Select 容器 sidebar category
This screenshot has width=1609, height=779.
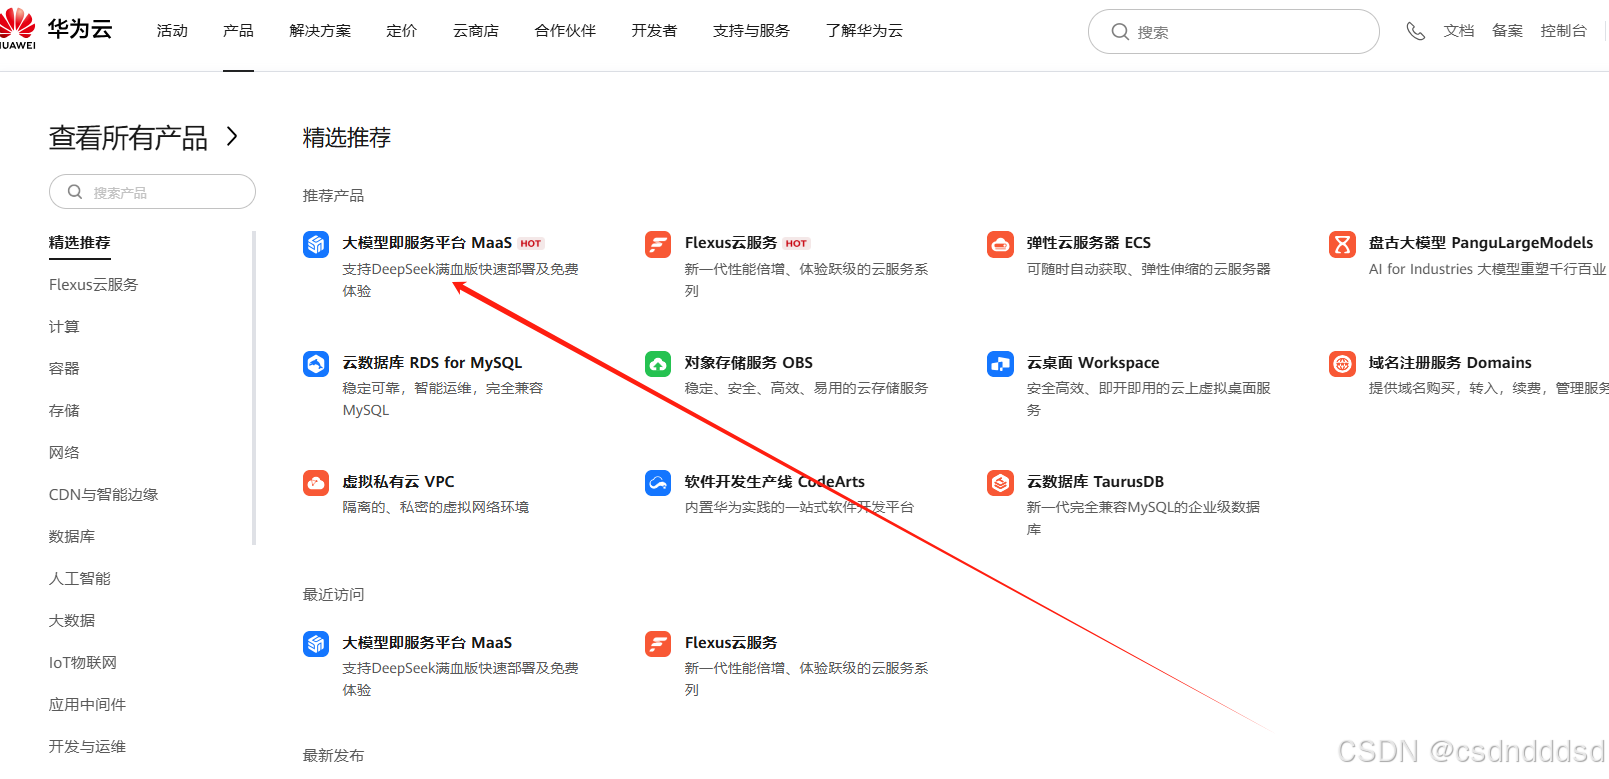pyautogui.click(x=64, y=369)
